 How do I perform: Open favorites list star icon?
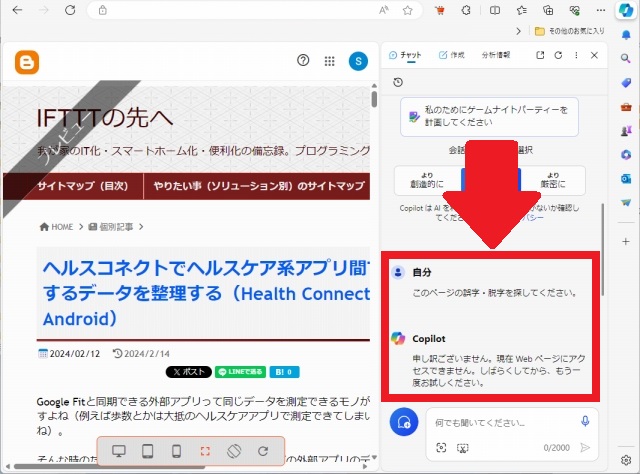pos(522,10)
